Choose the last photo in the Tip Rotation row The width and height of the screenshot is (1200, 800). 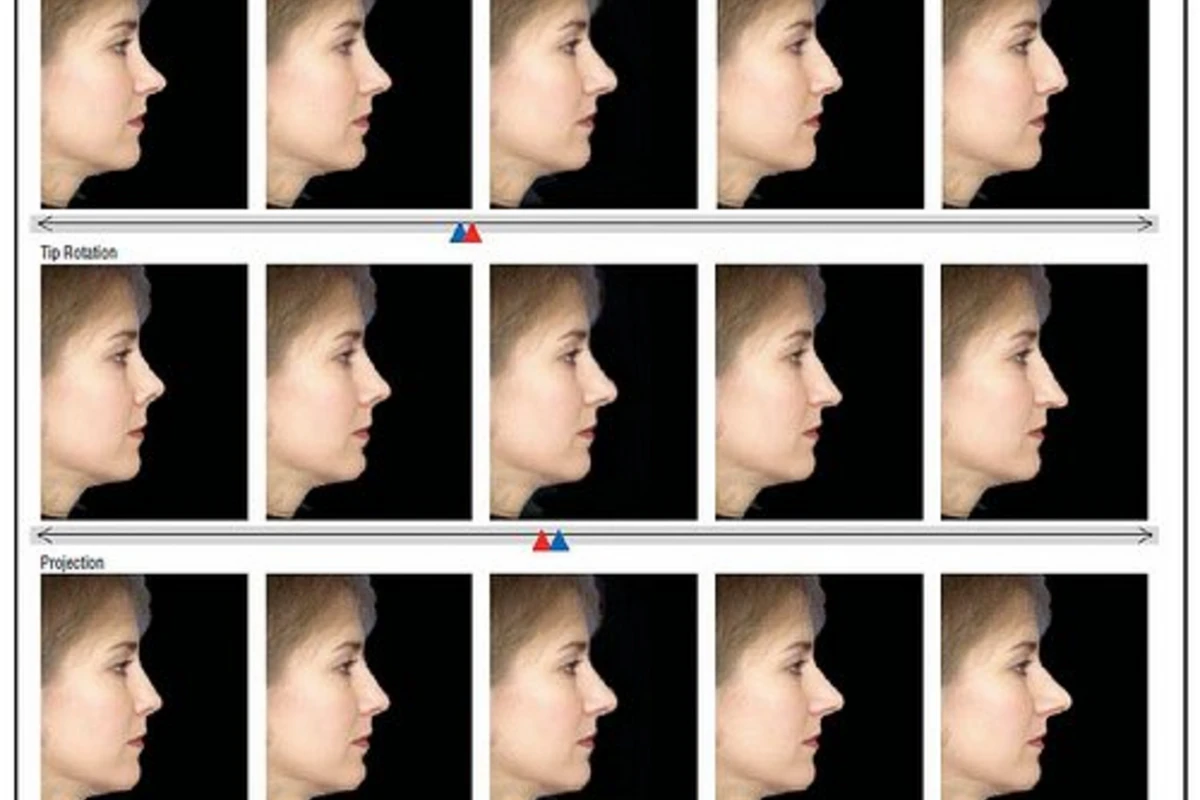pyautogui.click(x=1045, y=392)
